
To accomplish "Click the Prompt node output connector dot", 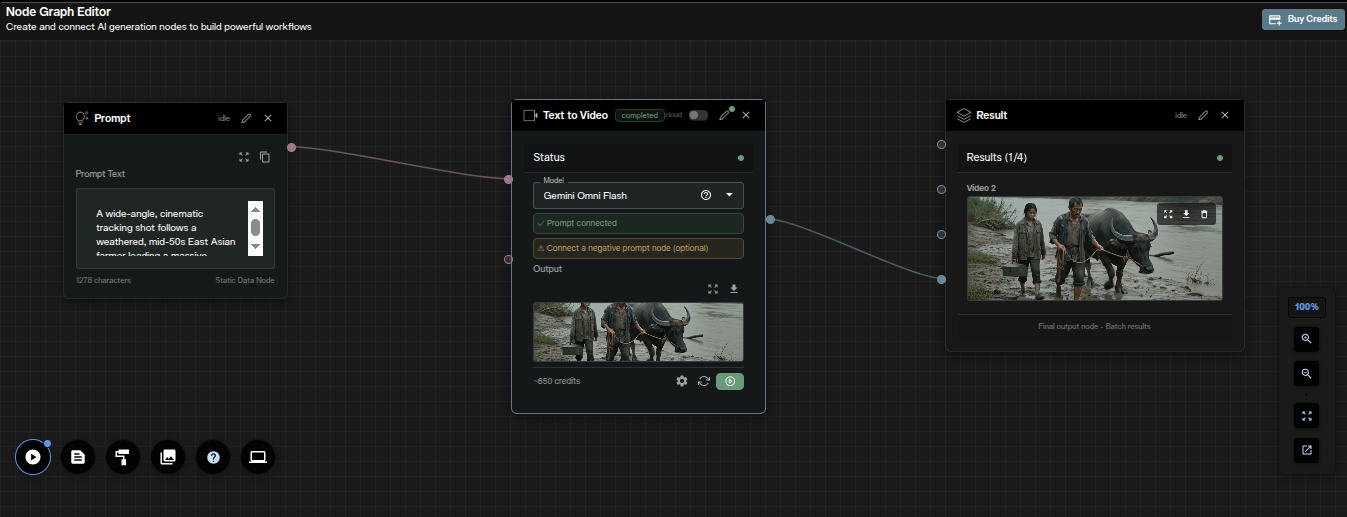I will (x=291, y=147).
